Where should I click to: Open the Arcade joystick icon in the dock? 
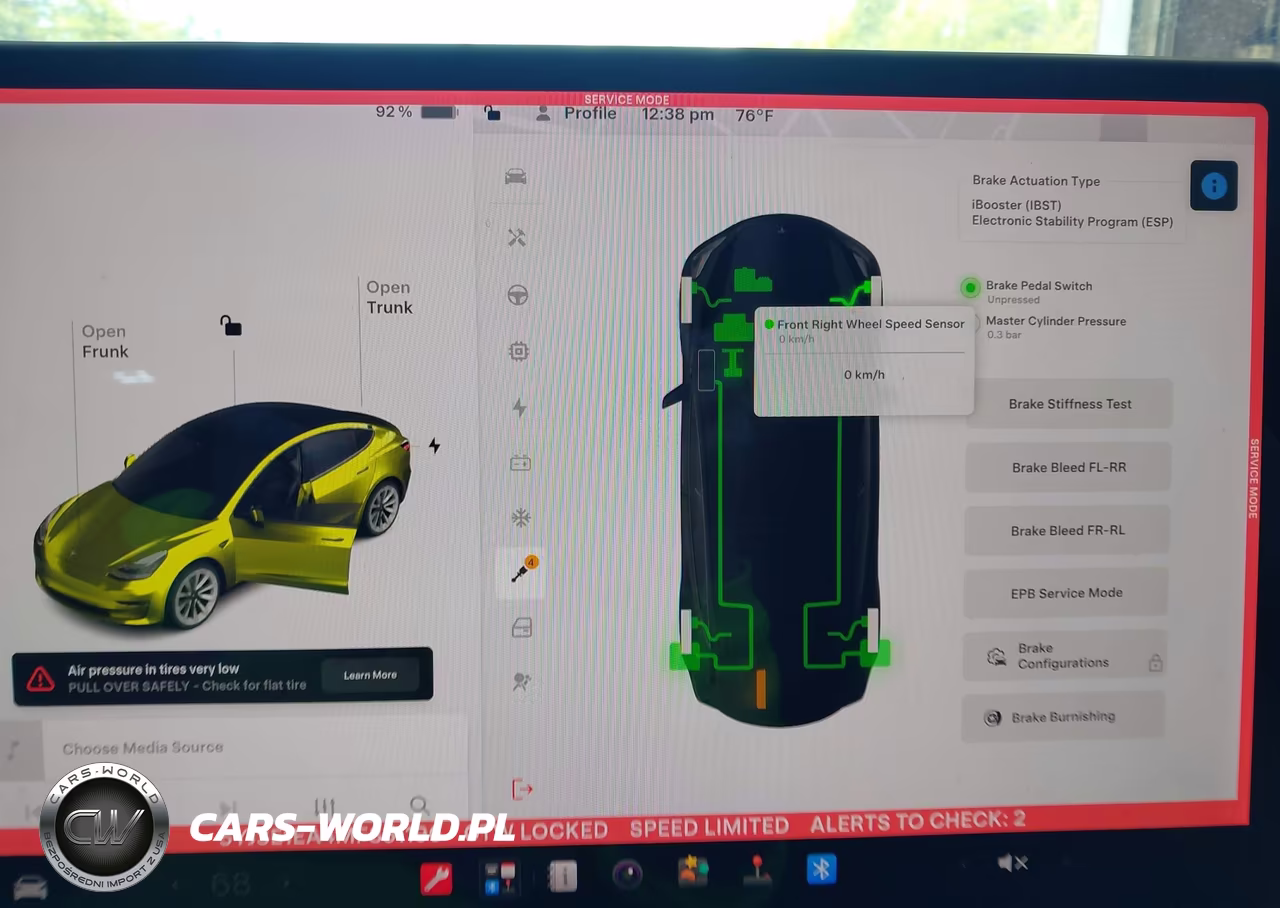point(757,870)
